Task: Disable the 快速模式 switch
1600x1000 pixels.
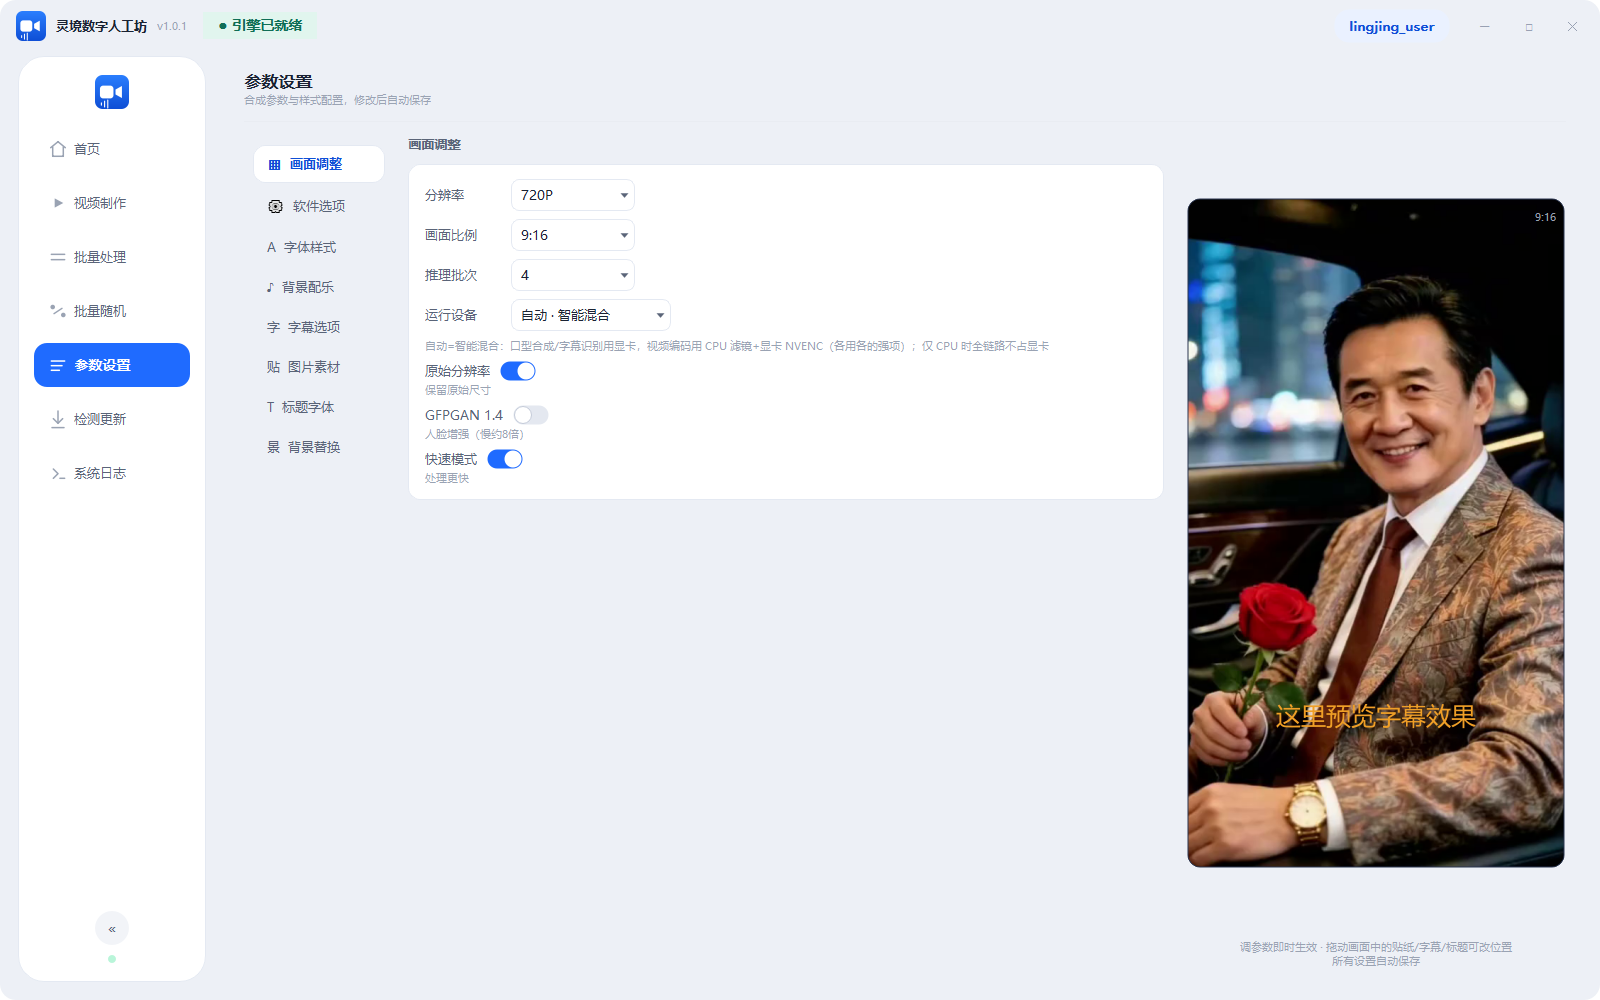Action: click(505, 459)
